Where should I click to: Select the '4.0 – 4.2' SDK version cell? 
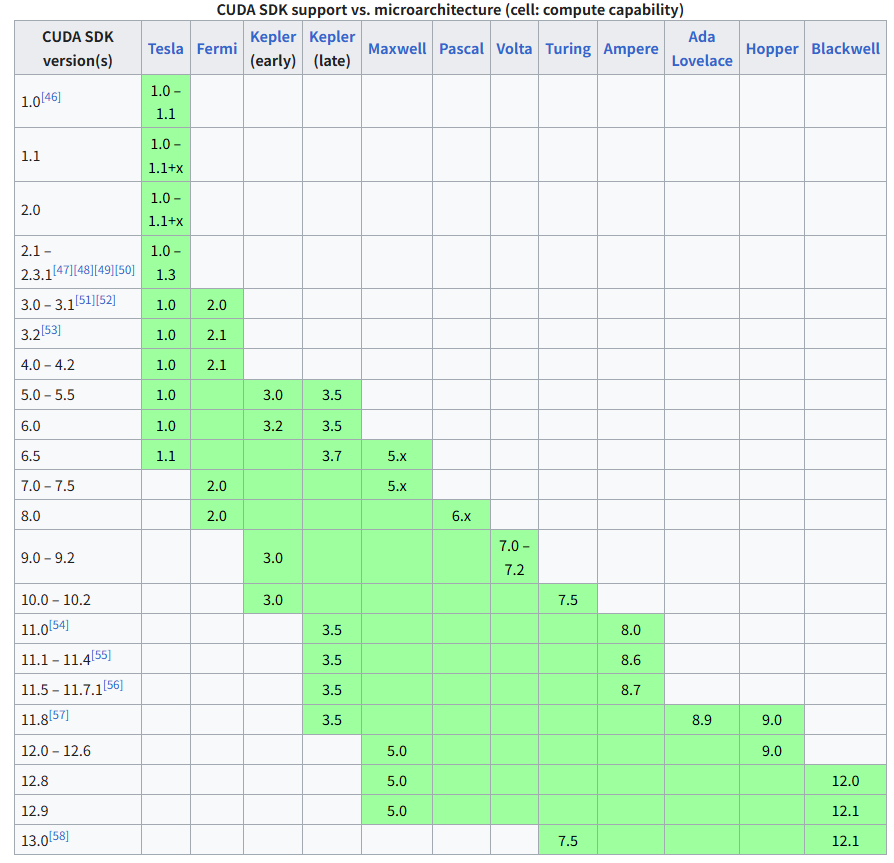pos(78,365)
